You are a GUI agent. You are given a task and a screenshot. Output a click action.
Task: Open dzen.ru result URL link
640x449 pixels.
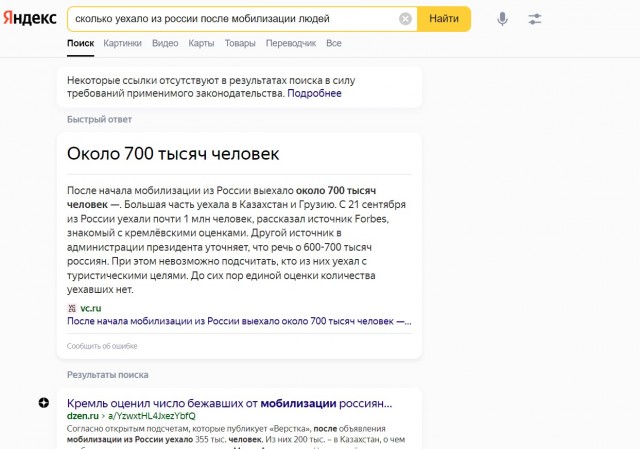[131, 416]
